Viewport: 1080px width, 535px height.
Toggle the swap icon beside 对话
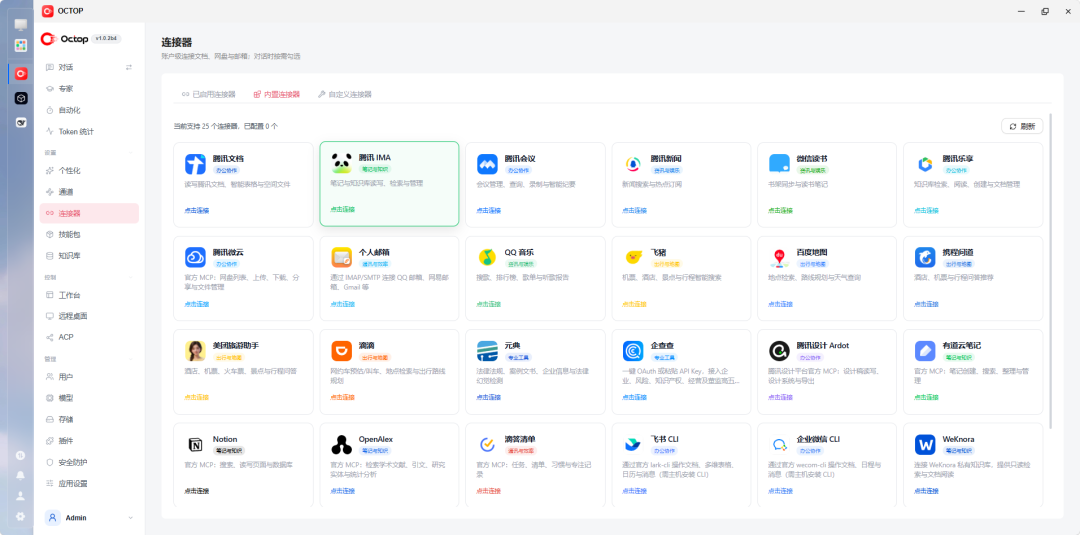pos(129,67)
